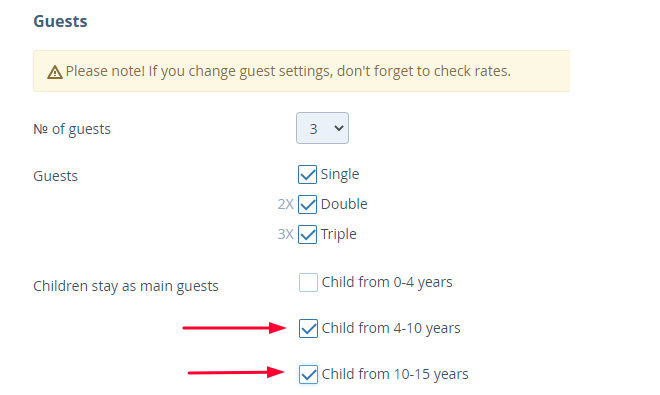Viewport: 660px width, 395px height.
Task: Enable the Child from 0-4 years checkbox
Action: pos(308,282)
